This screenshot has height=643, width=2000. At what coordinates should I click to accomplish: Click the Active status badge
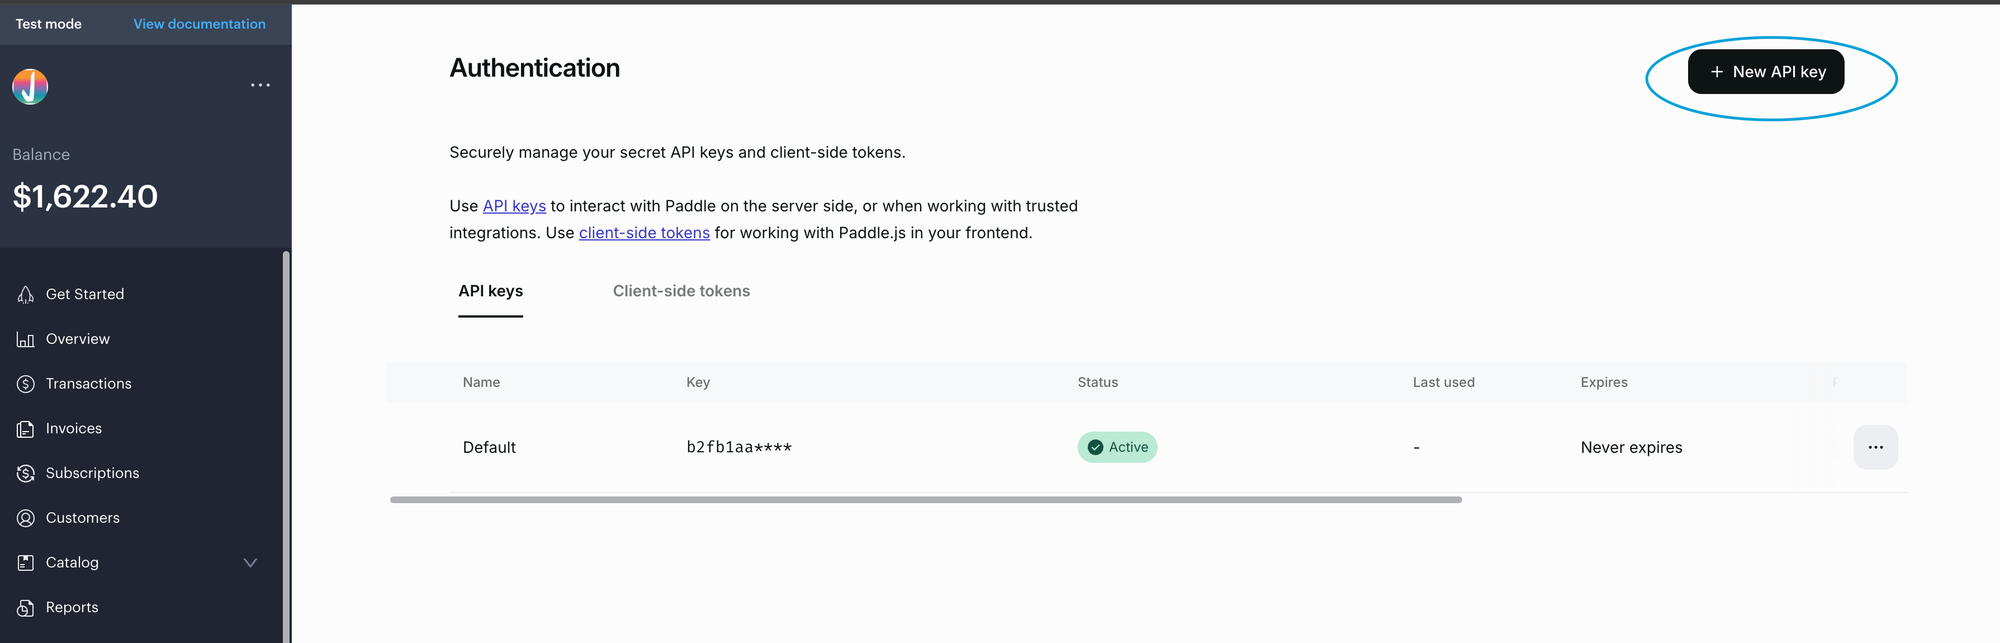coord(1117,447)
